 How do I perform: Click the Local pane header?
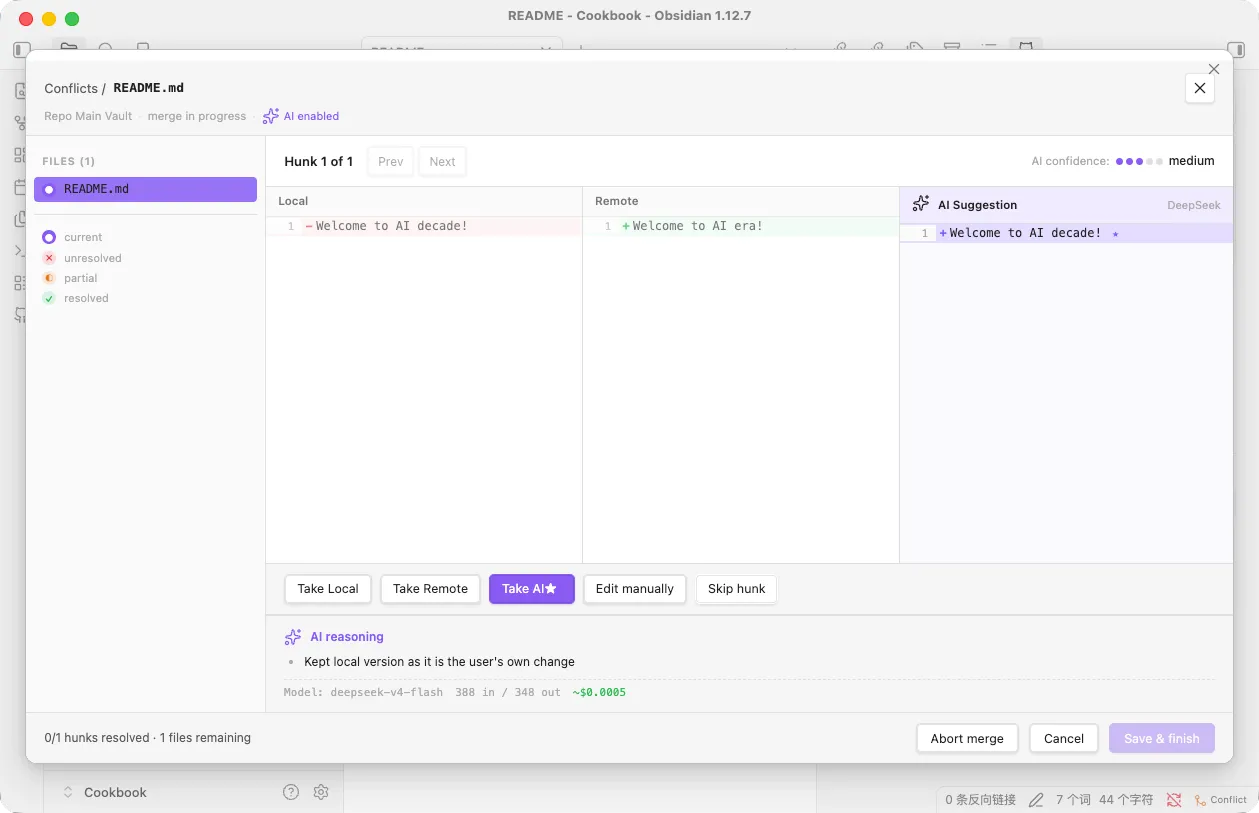(424, 201)
